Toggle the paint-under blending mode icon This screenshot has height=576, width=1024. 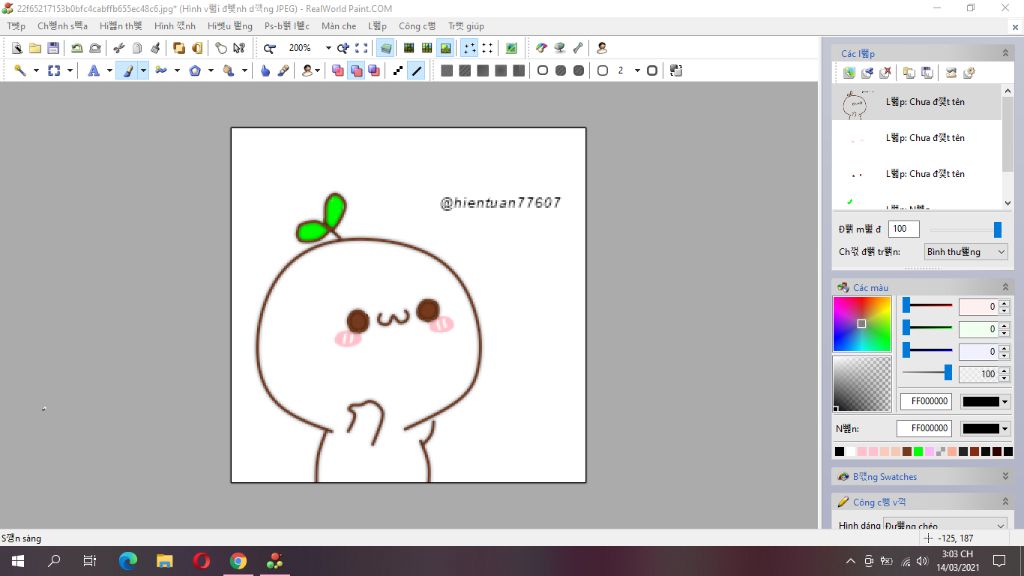(374, 71)
